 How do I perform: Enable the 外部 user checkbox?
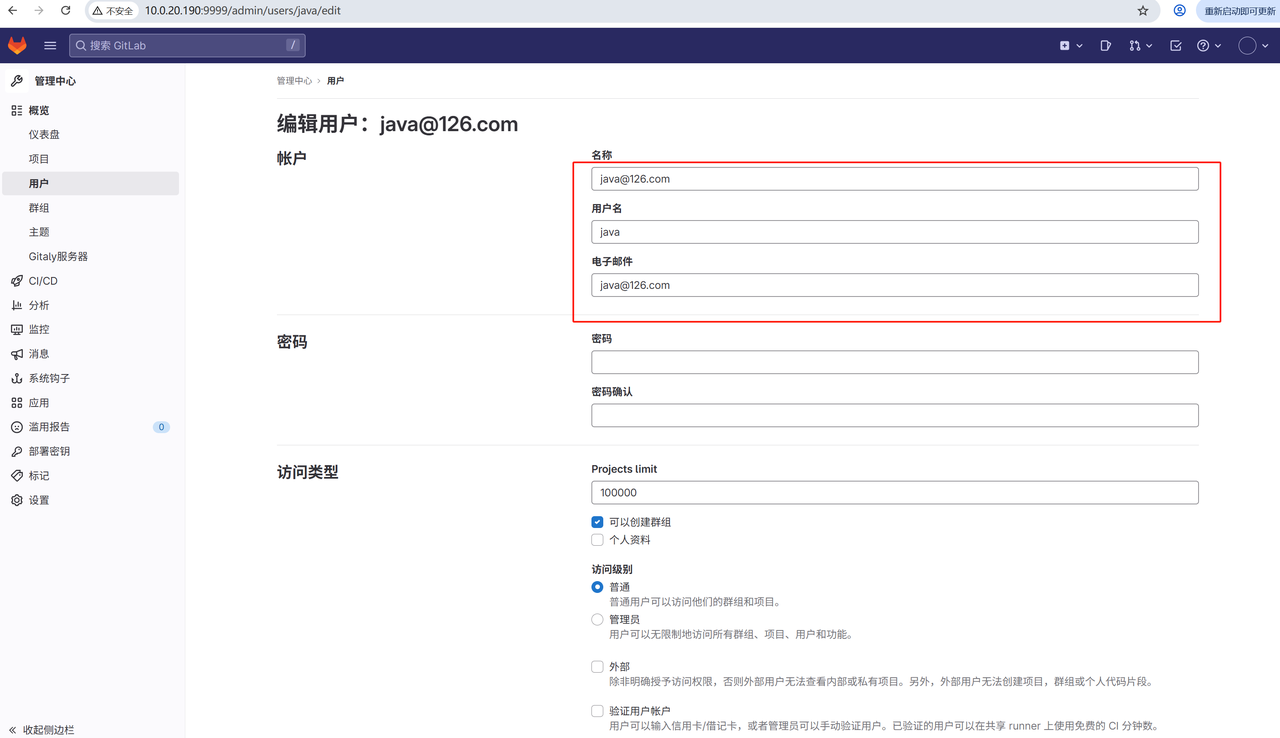[597, 667]
